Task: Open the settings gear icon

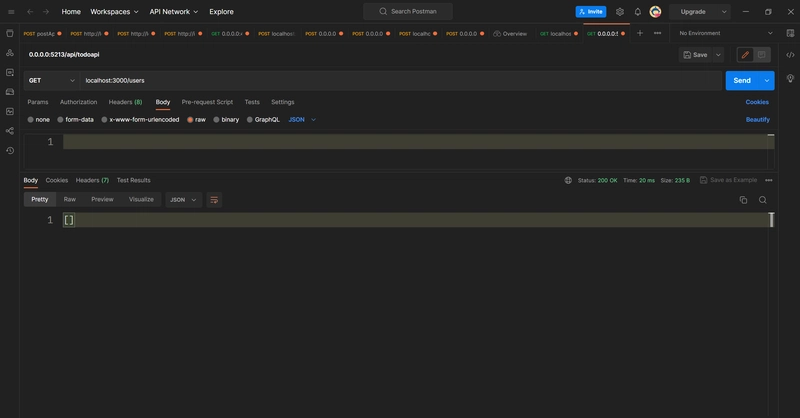Action: 620,12
